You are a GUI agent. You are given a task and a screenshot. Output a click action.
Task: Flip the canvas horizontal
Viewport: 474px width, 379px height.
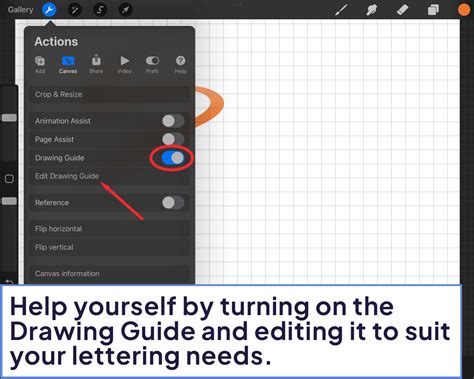coord(109,229)
